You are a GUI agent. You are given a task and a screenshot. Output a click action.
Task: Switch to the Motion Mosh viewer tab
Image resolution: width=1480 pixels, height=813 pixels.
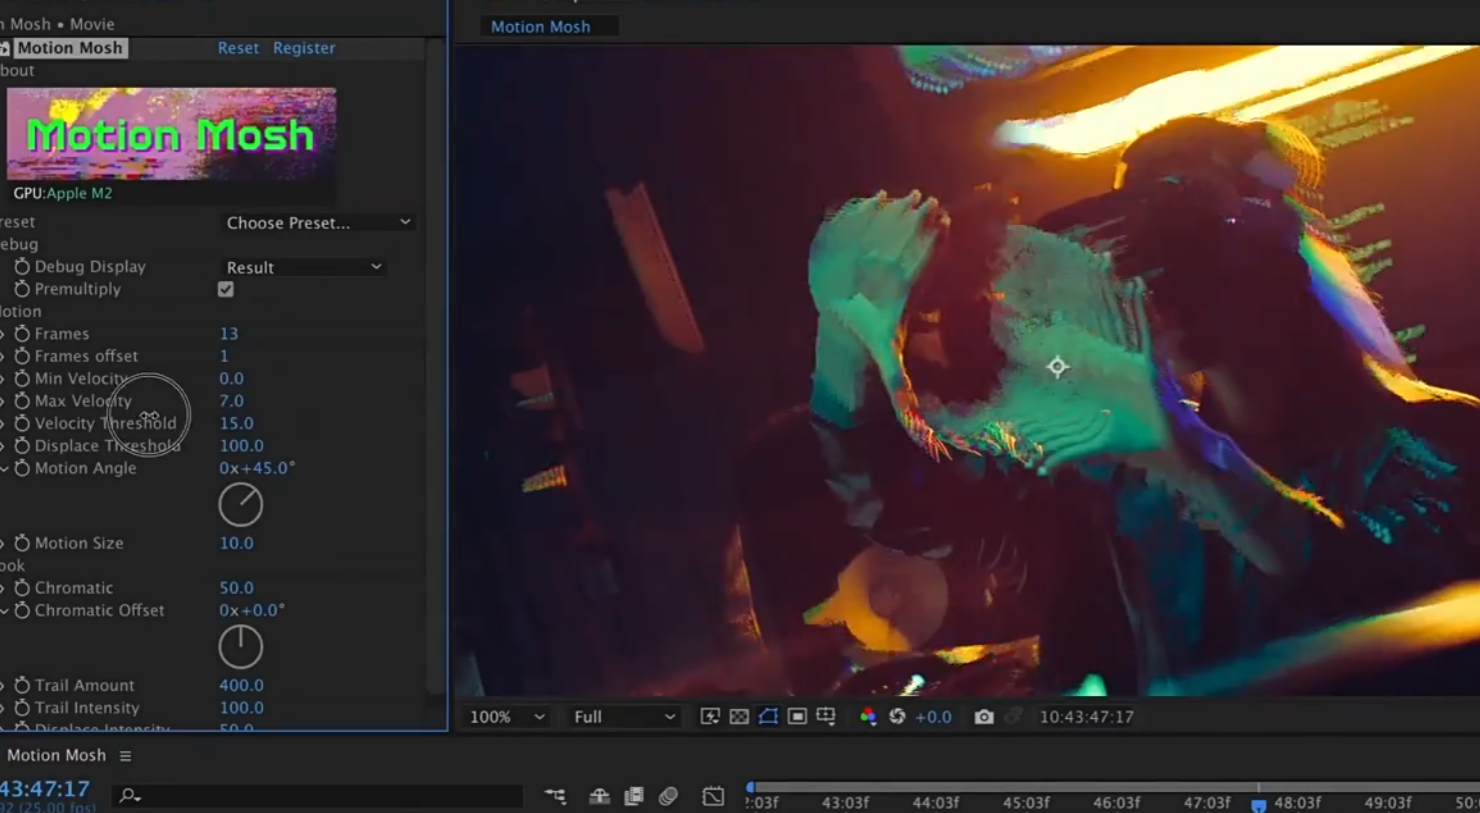[540, 27]
